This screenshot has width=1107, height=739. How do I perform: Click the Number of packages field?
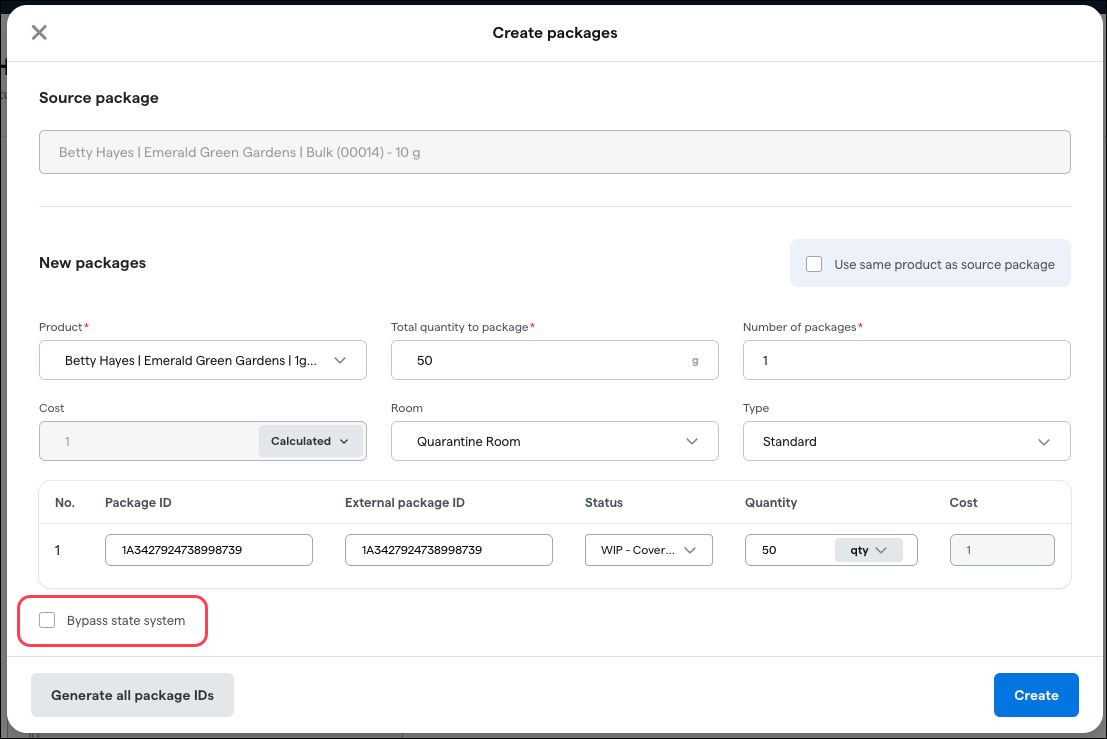906,360
